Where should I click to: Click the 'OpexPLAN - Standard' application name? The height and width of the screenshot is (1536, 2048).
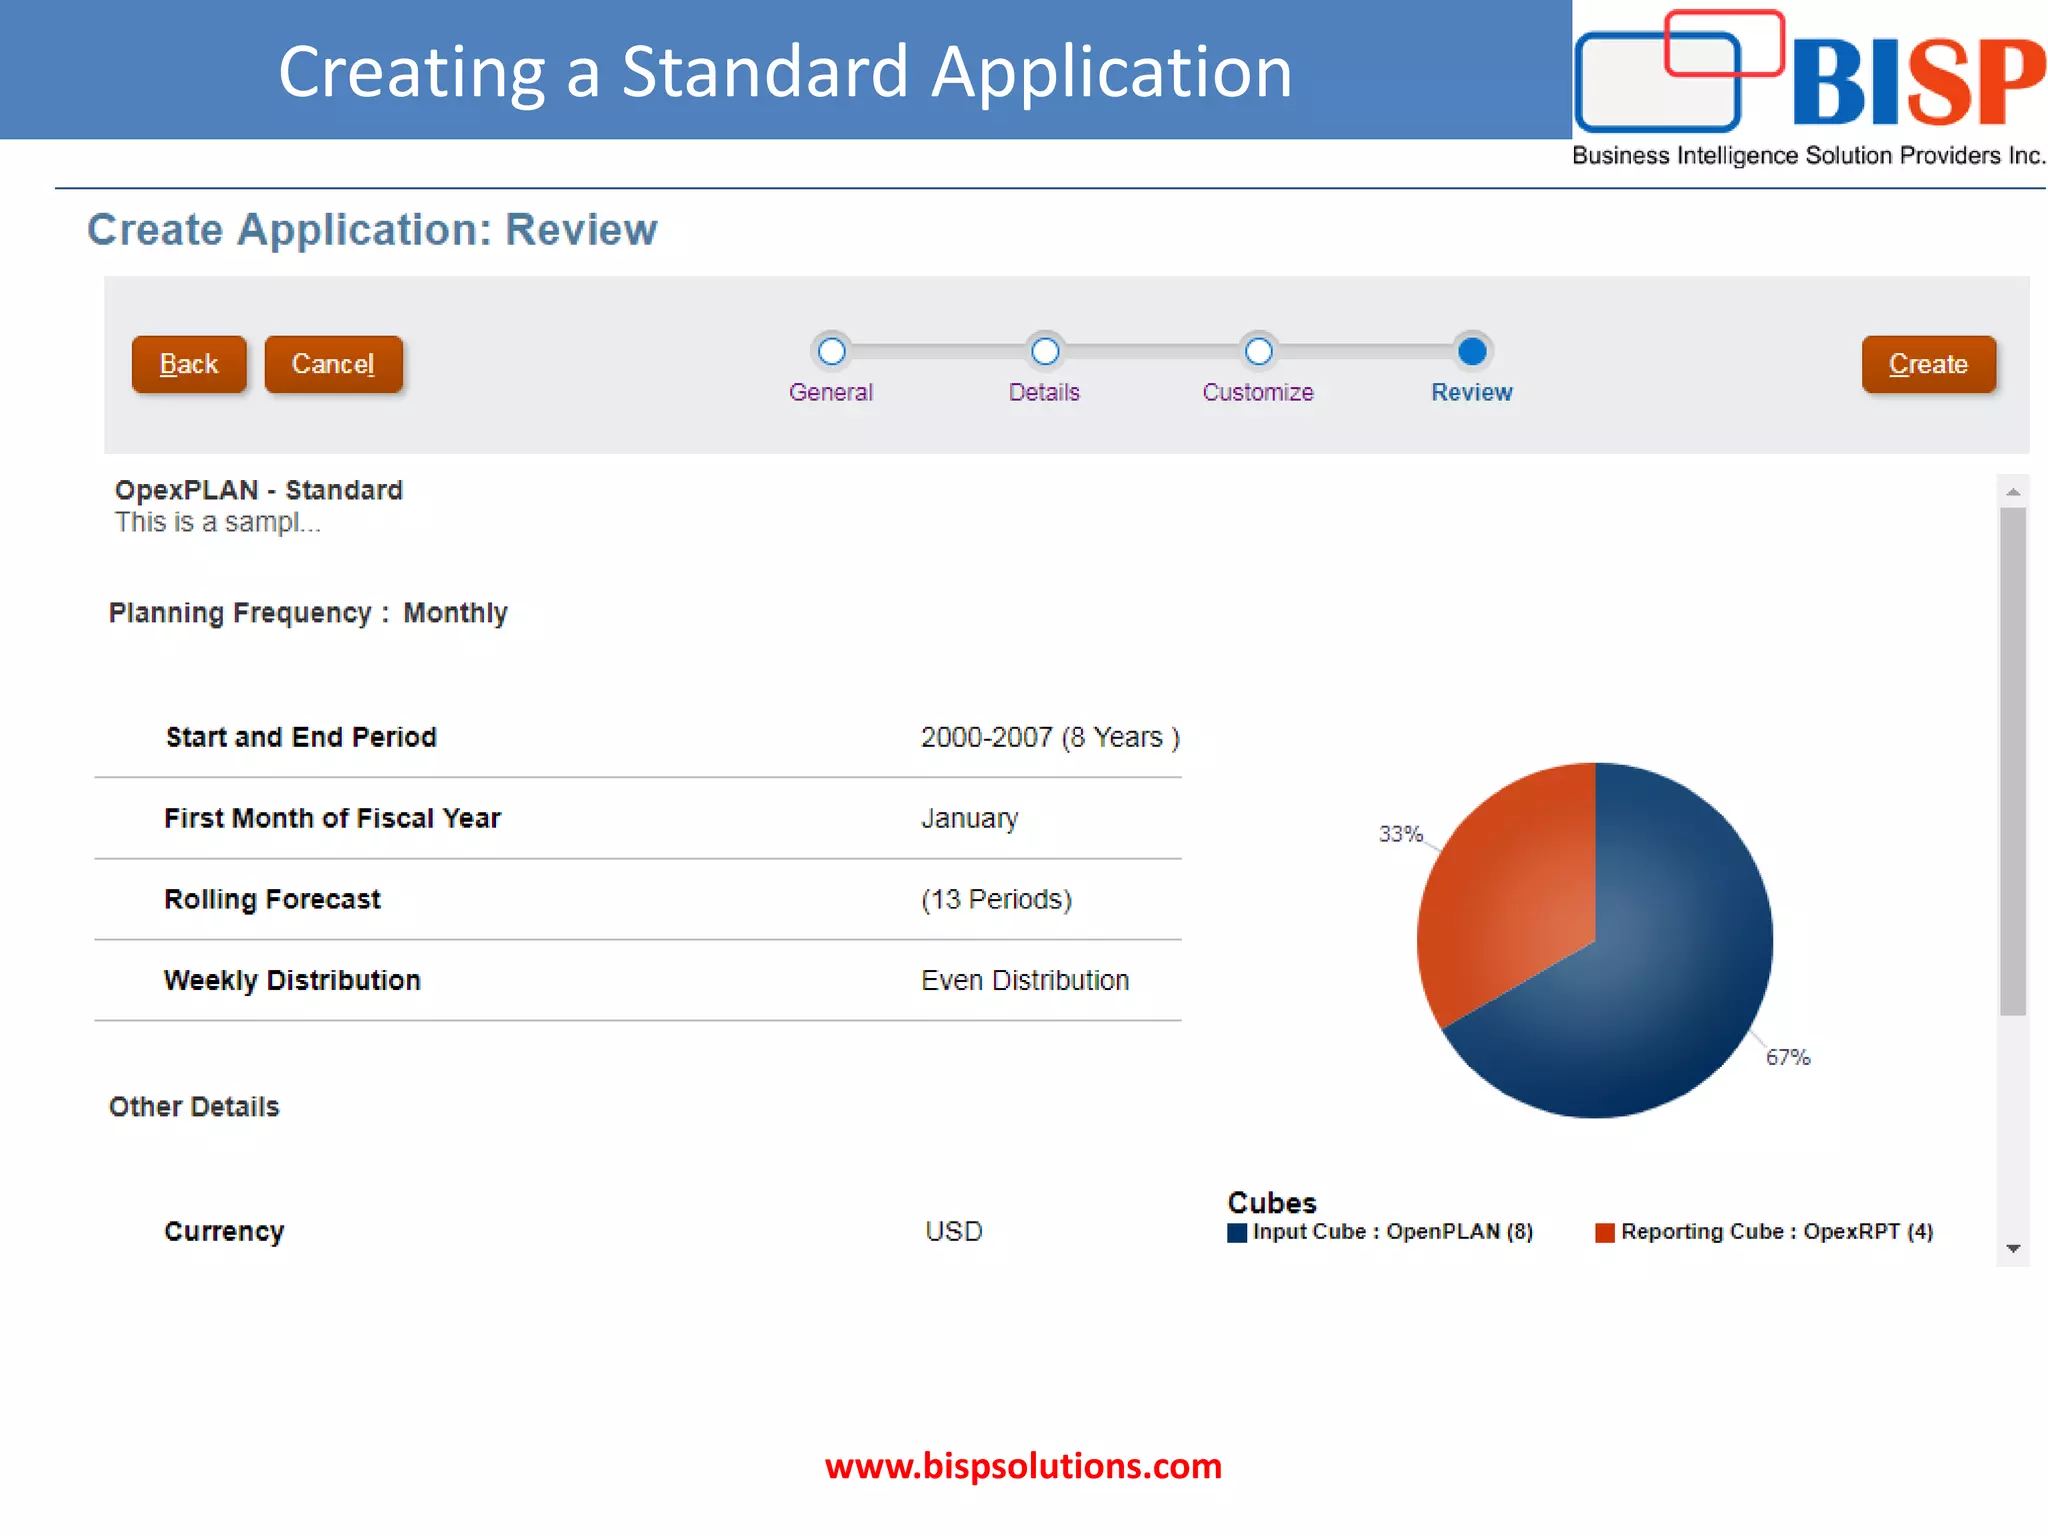(x=259, y=490)
